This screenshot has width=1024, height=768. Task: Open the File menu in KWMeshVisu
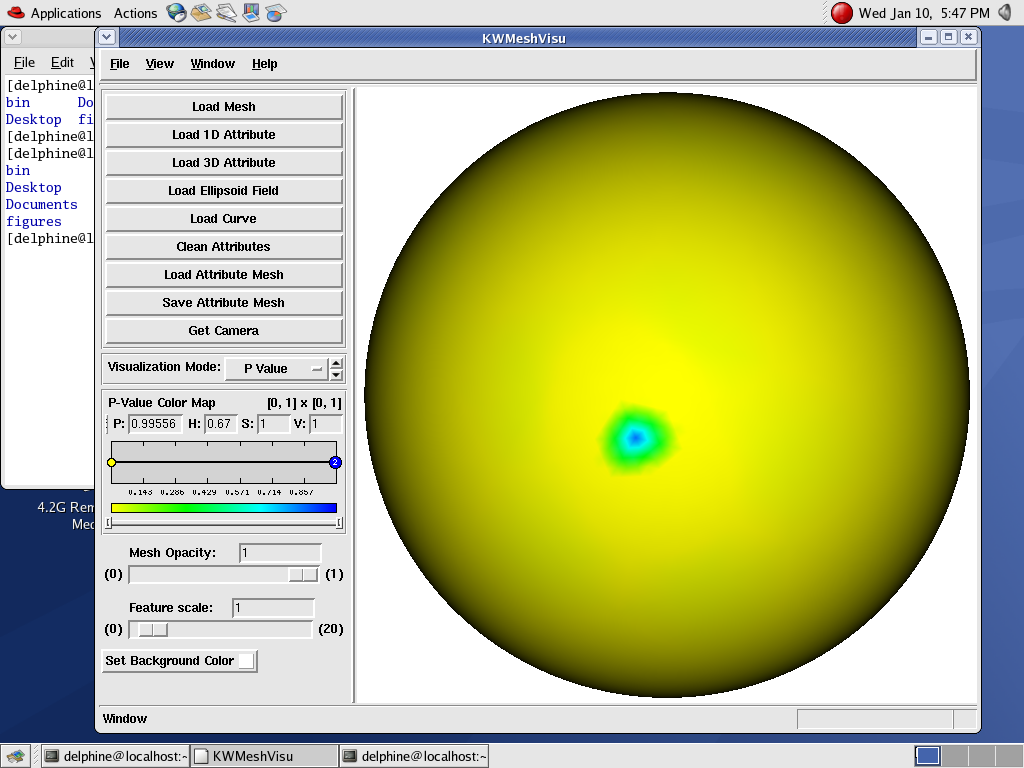tap(119, 64)
